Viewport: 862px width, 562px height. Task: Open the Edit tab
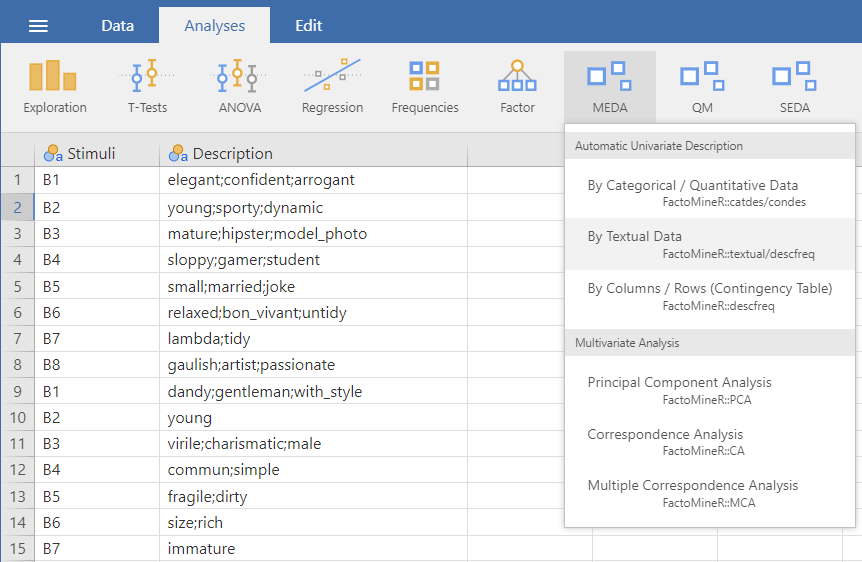pos(308,26)
